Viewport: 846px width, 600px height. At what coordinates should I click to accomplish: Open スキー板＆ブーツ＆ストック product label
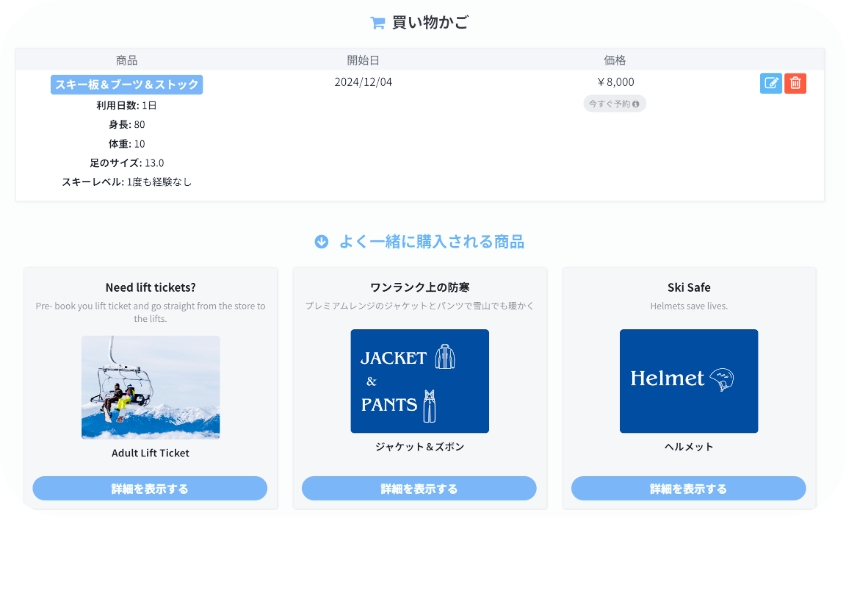127,85
